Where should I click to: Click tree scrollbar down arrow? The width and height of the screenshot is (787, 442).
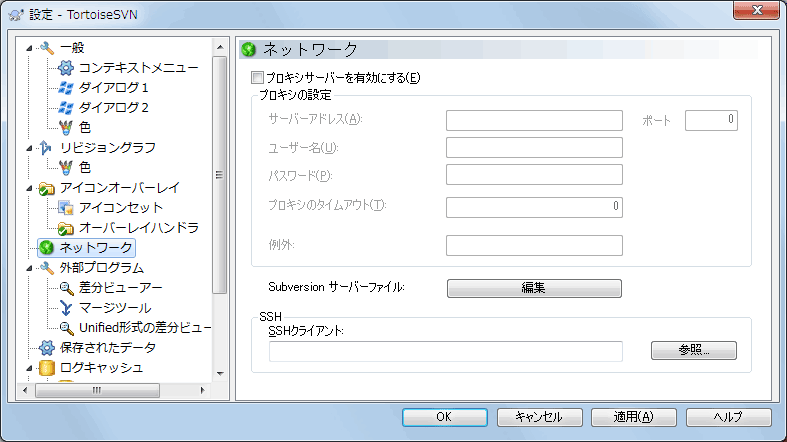point(220,374)
